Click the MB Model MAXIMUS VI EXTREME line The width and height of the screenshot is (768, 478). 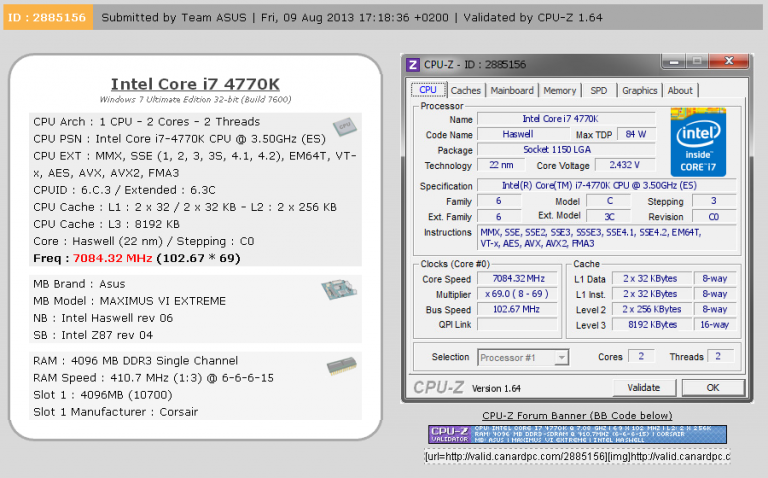[x=129, y=301]
